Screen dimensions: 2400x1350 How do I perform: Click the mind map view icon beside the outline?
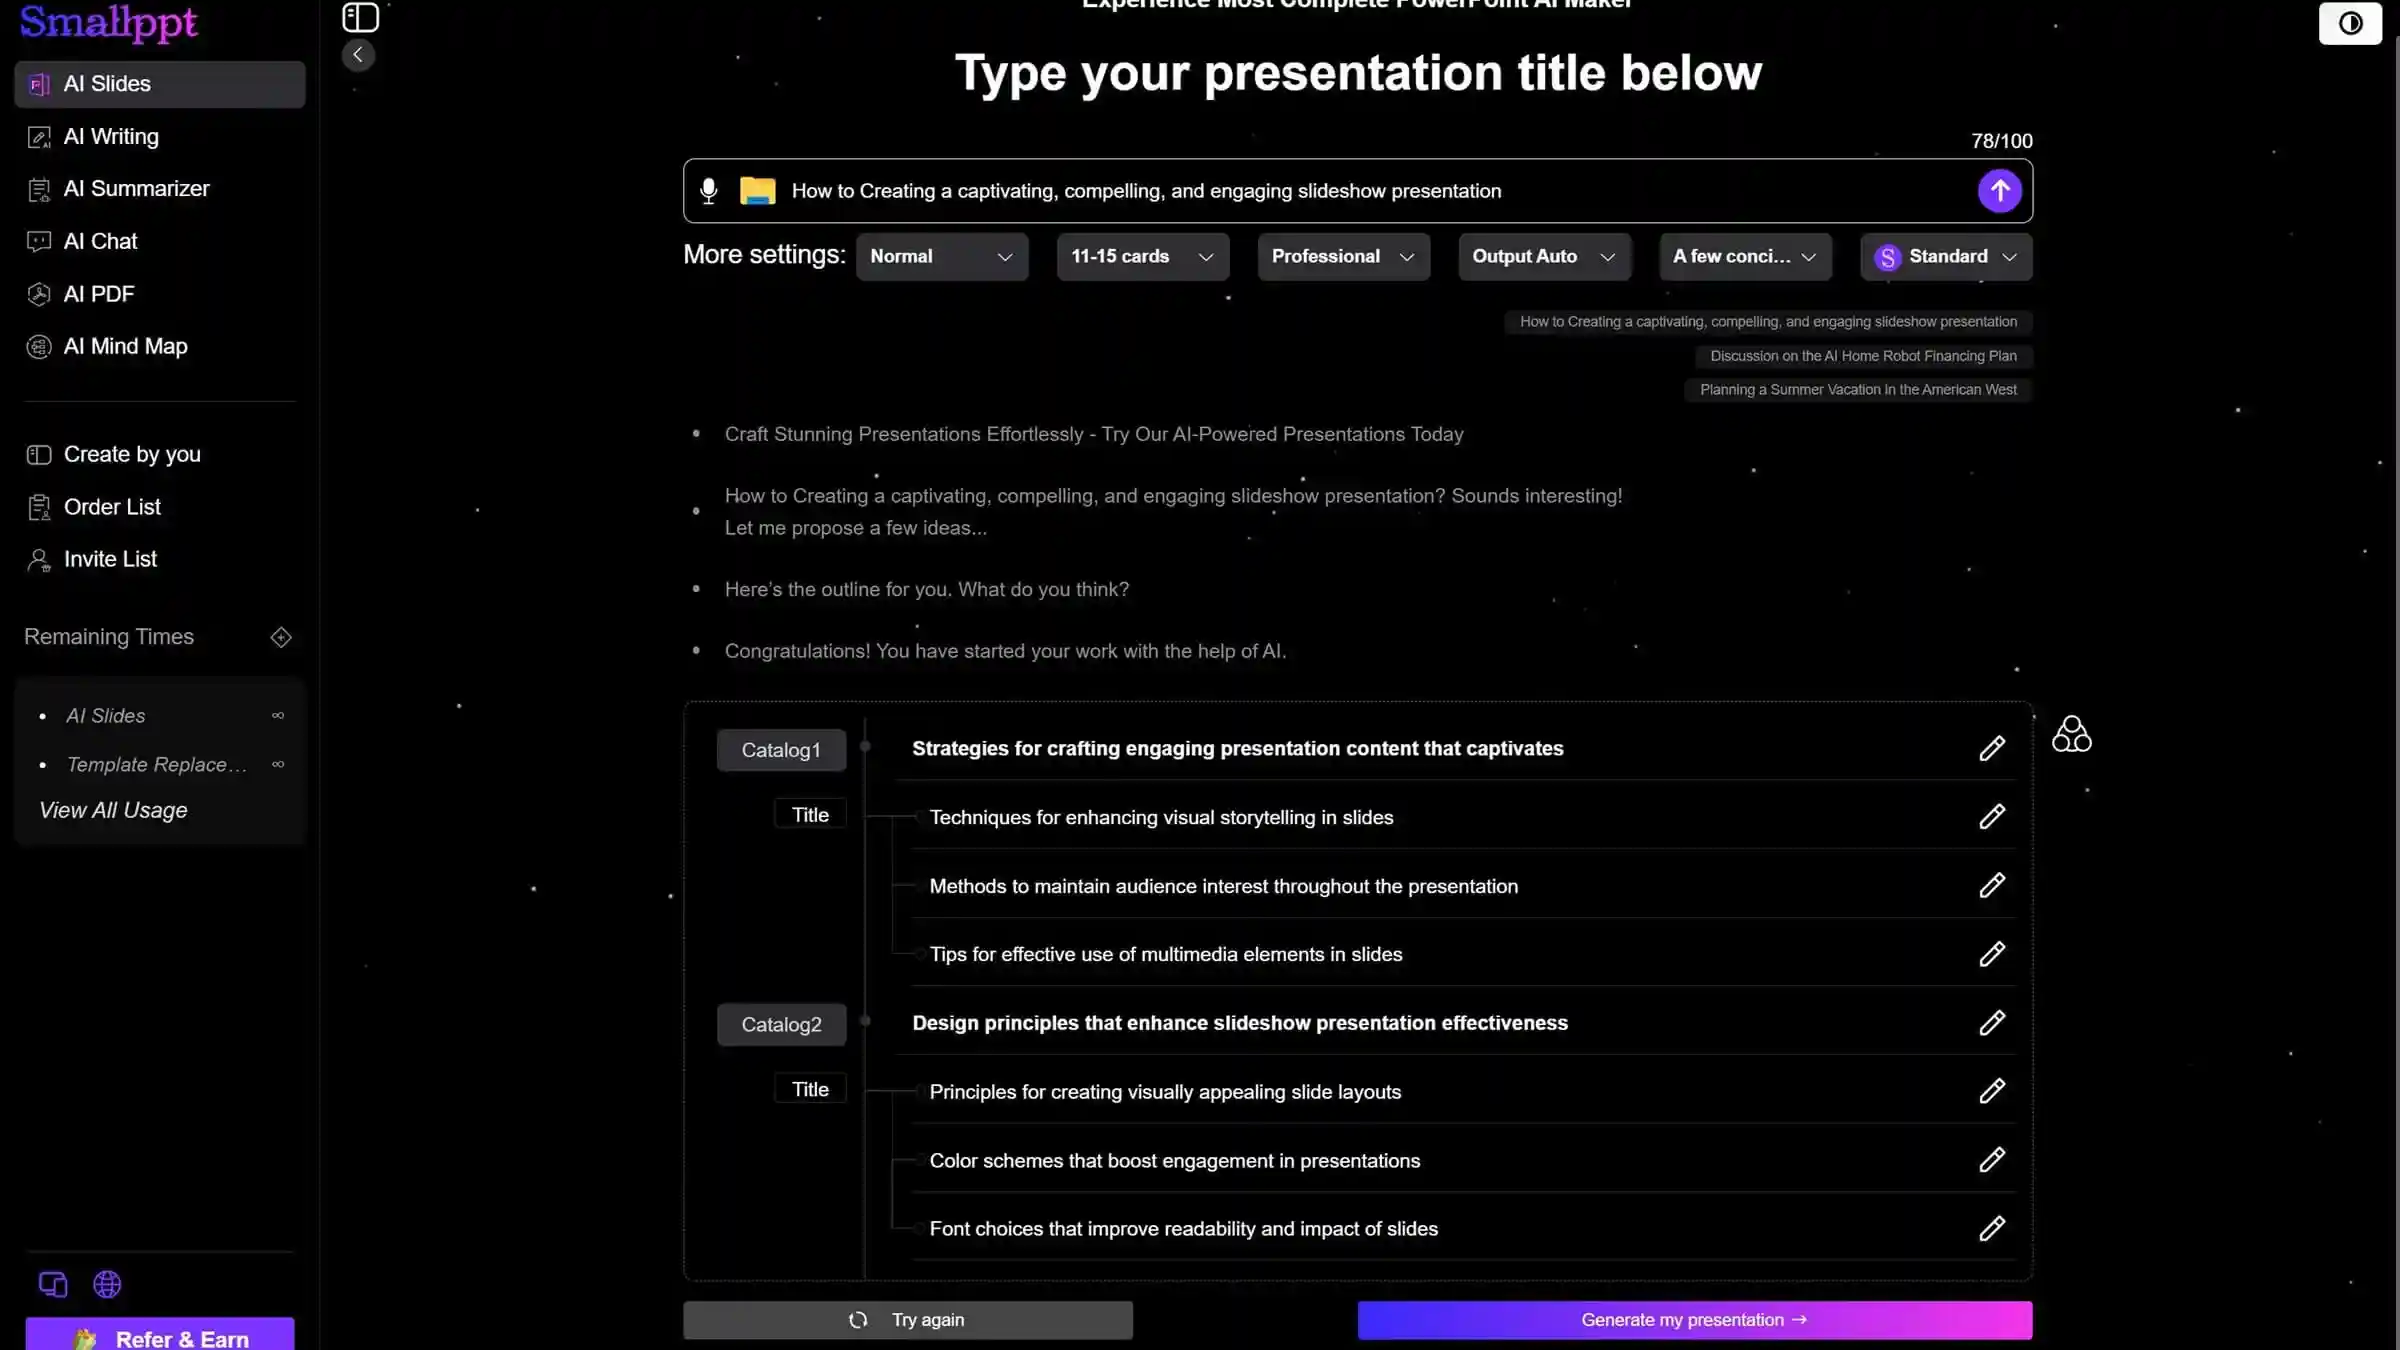pos(2071,734)
